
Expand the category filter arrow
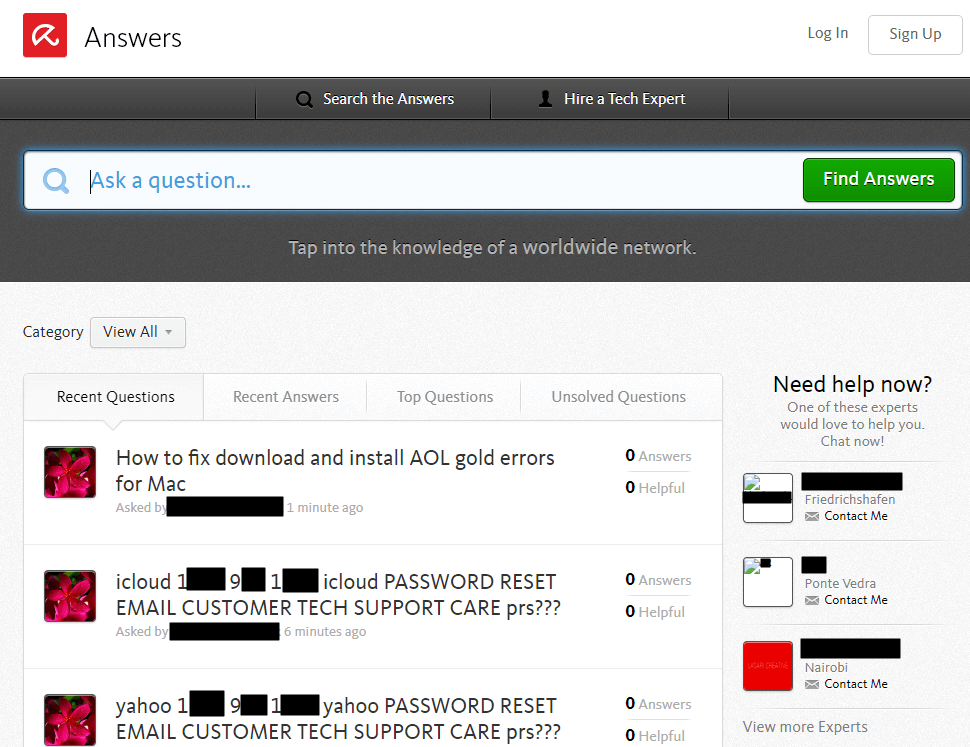point(168,331)
